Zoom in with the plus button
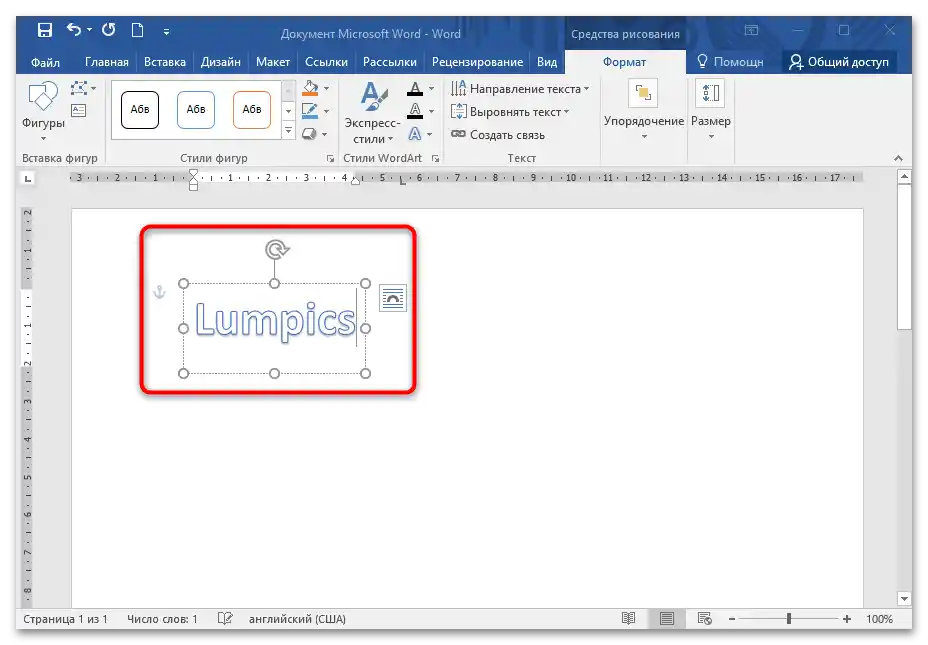Viewport: 928px width, 645px height. coord(847,619)
